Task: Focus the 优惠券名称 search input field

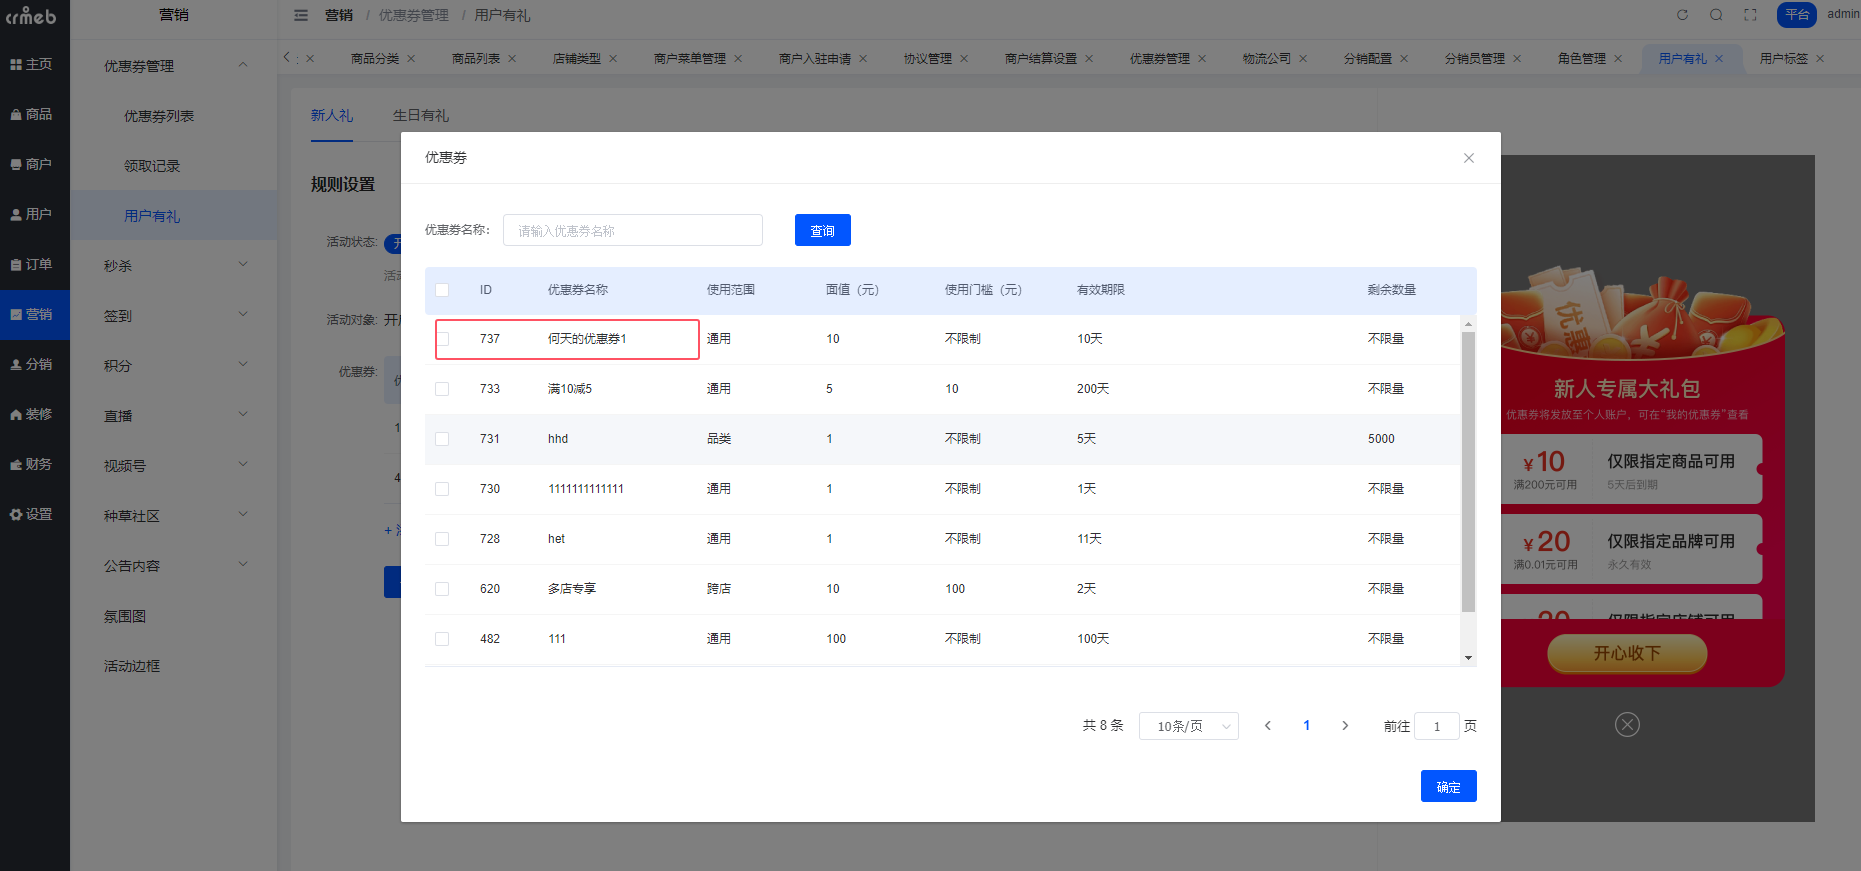Action: (x=633, y=230)
